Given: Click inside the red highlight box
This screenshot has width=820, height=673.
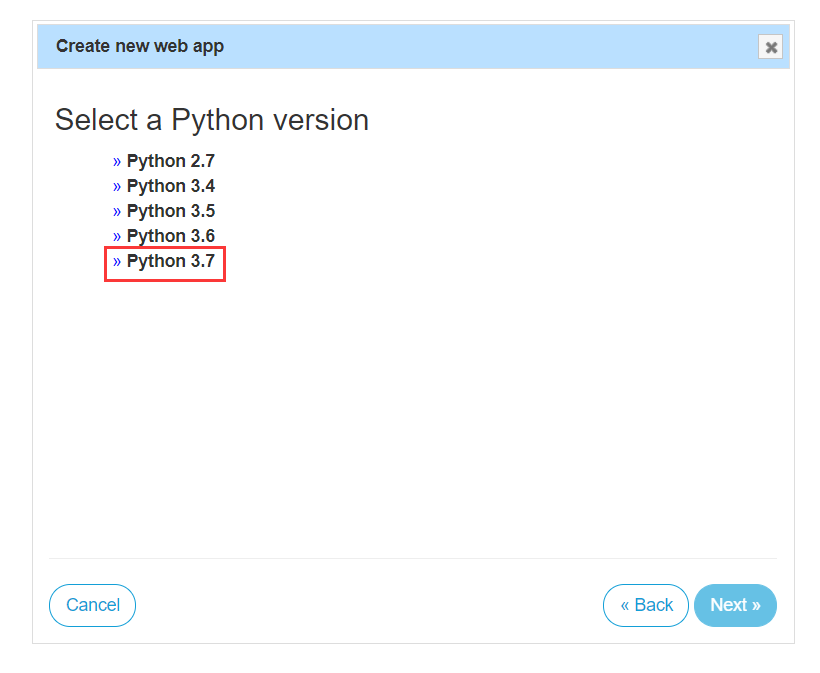Looking at the screenshot, I should (165, 263).
